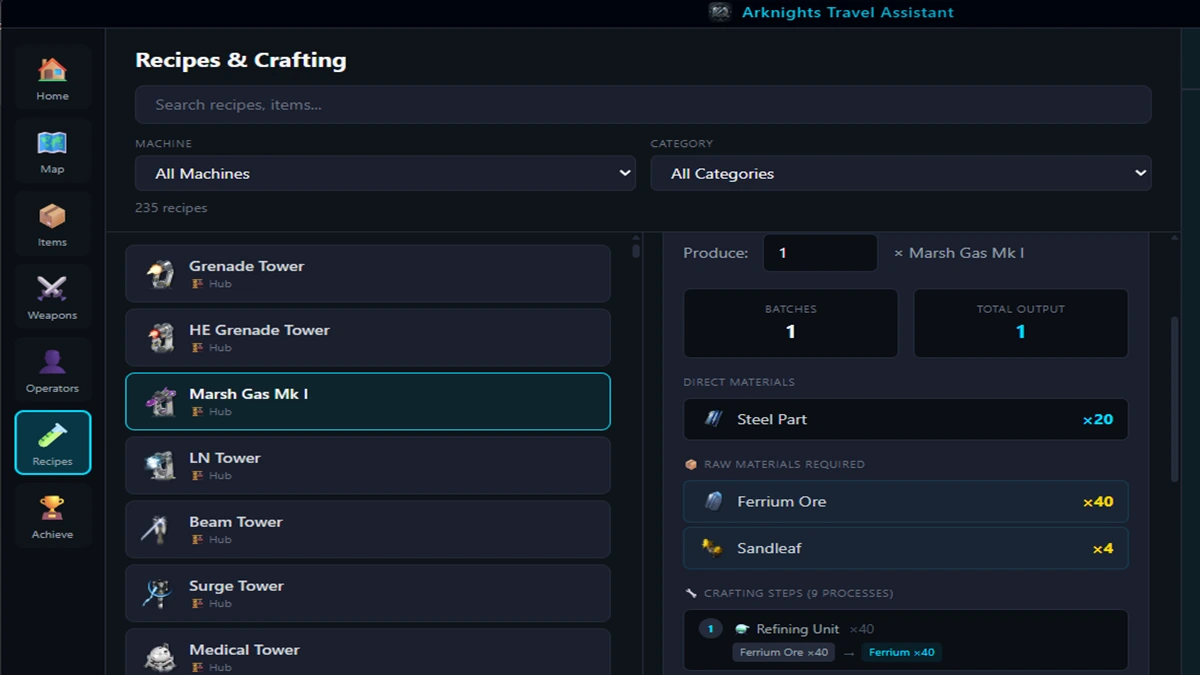Click the Crafting Steps wrench icon
Viewport: 1200px width, 675px height.
[x=691, y=593]
